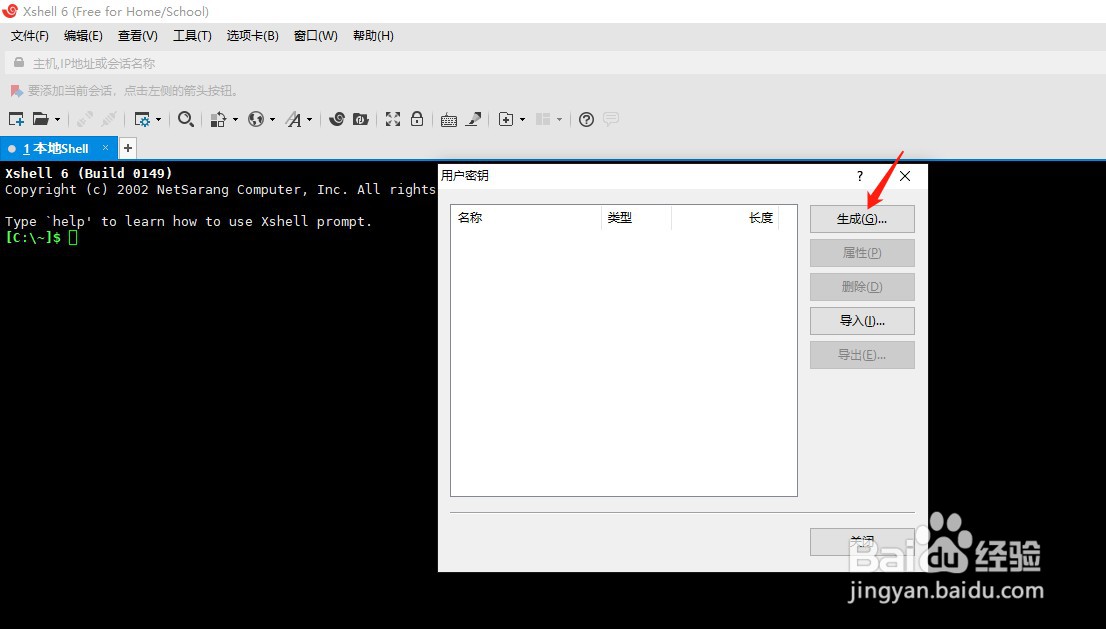The height and width of the screenshot is (629, 1106).
Task: Click the web browser globe icon
Action: tap(258, 119)
